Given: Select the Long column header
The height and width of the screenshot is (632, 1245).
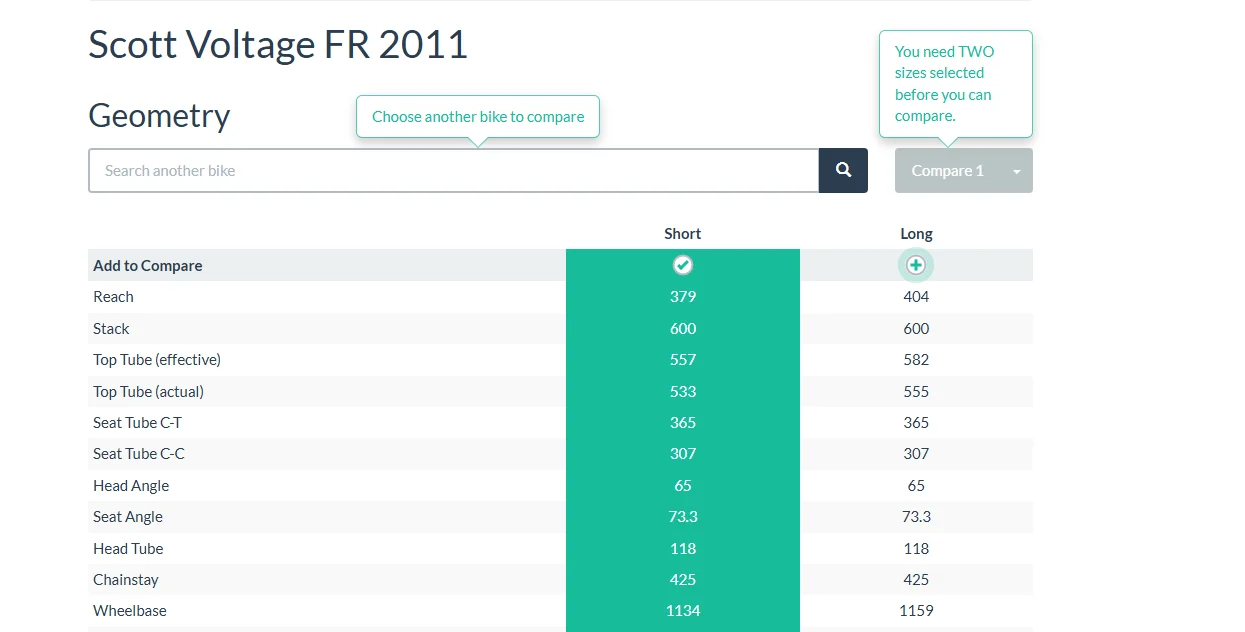Looking at the screenshot, I should (916, 234).
